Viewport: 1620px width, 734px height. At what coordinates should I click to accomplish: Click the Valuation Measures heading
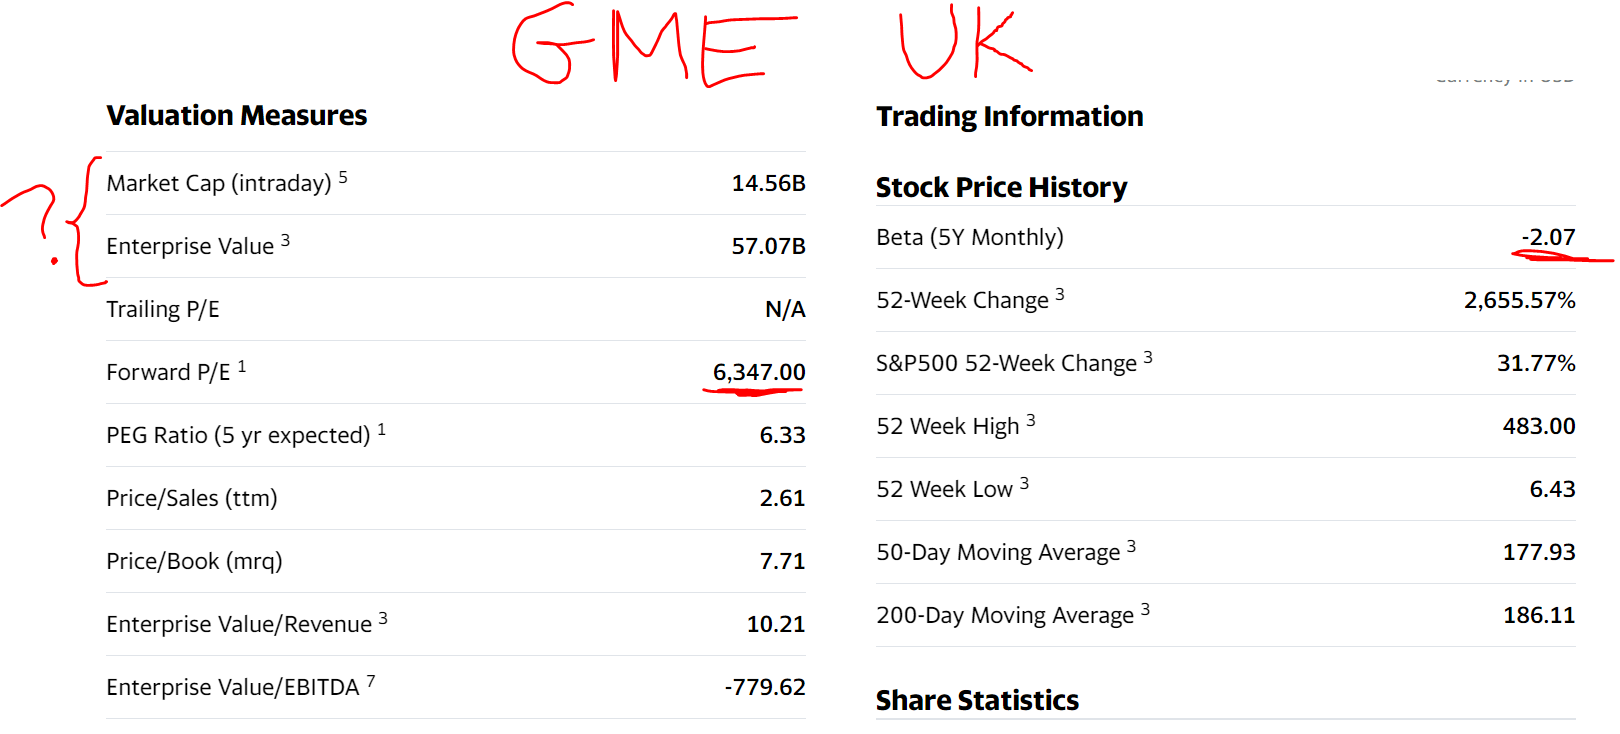pos(237,116)
